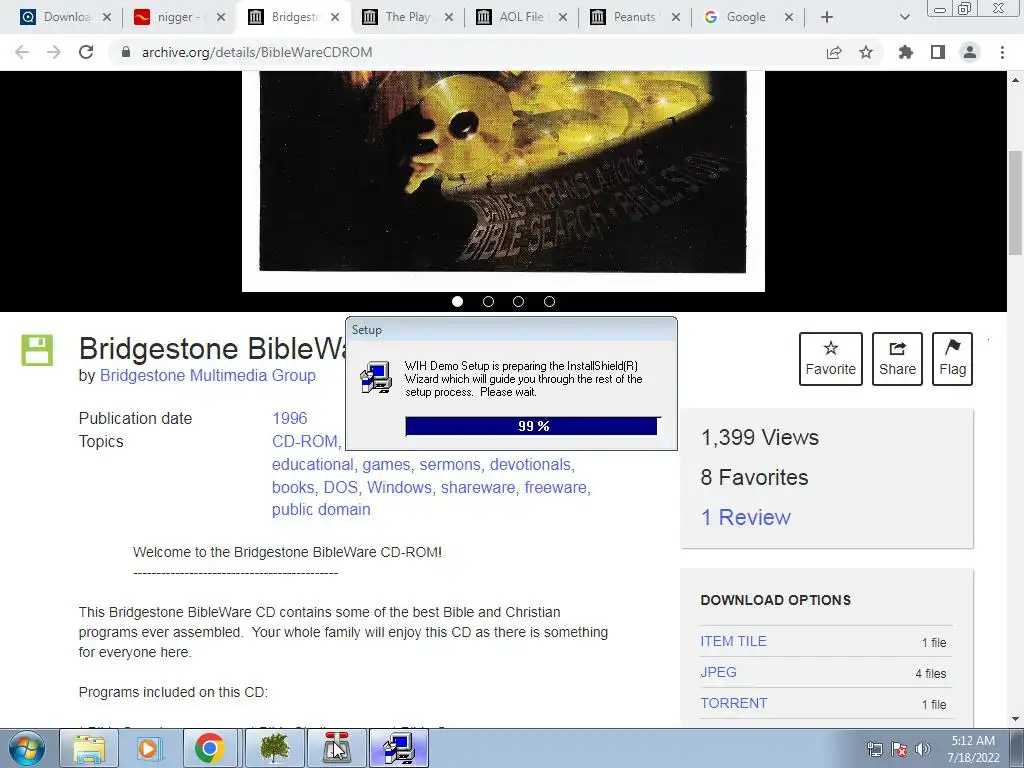The height and width of the screenshot is (768, 1024).
Task: Click the Favorite button
Action: (831, 359)
